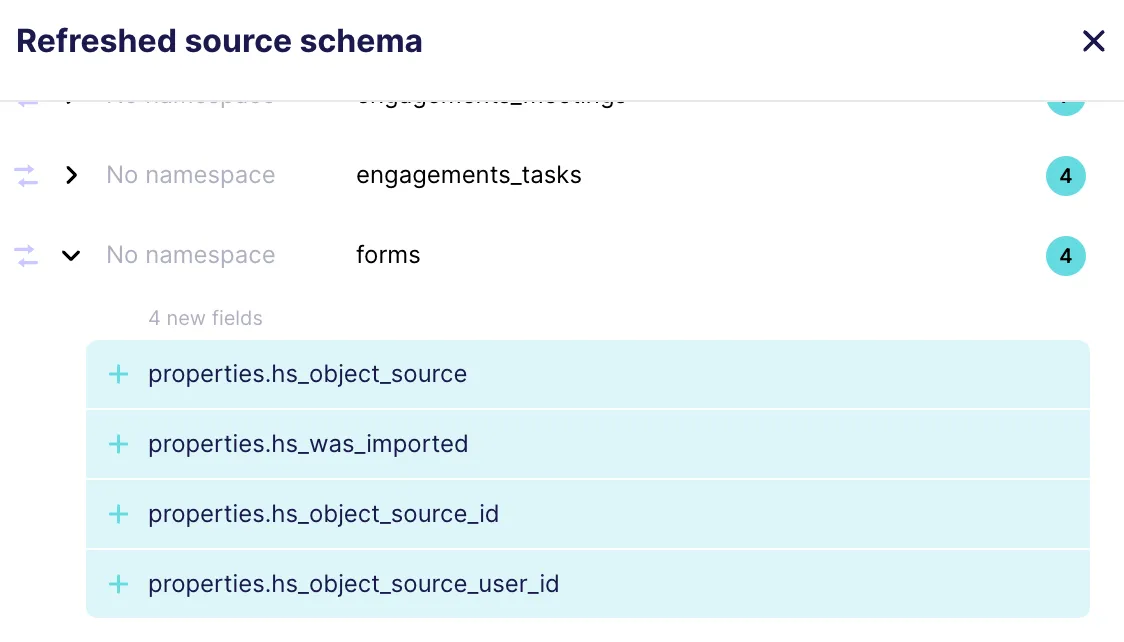Add the properties.hs_object_source_id field via plus icon
The height and width of the screenshot is (642, 1124).
pyautogui.click(x=118, y=514)
